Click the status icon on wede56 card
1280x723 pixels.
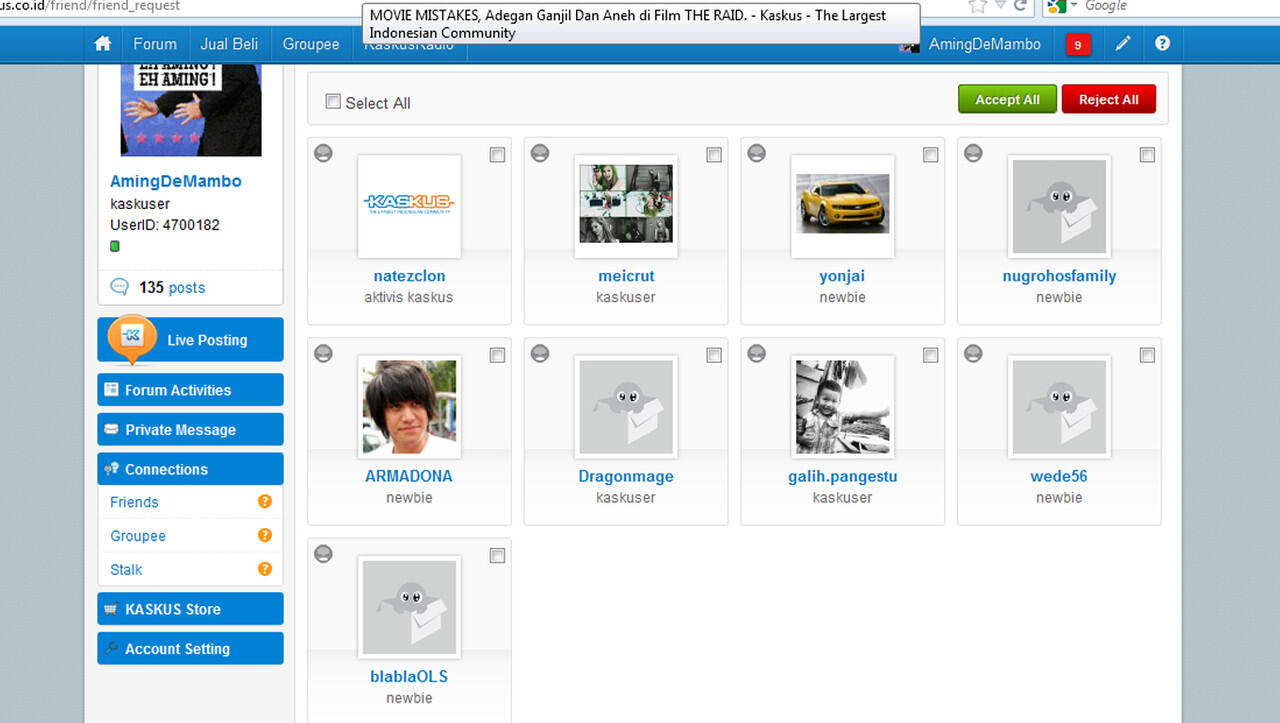(973, 353)
